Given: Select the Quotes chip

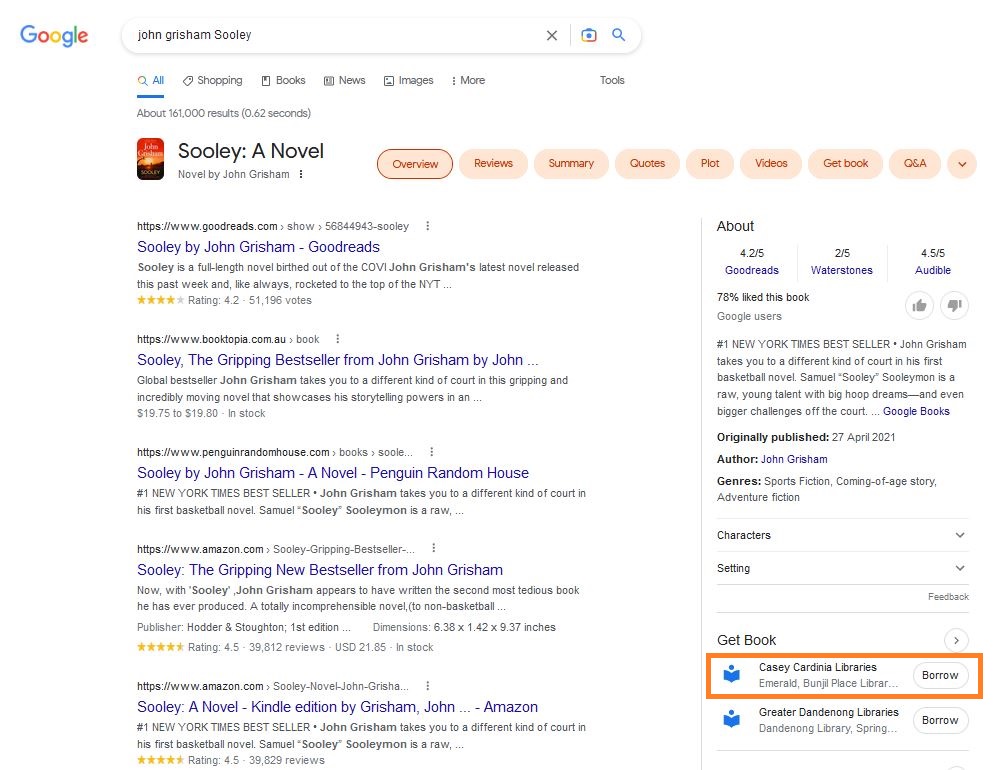Looking at the screenshot, I should point(647,164).
